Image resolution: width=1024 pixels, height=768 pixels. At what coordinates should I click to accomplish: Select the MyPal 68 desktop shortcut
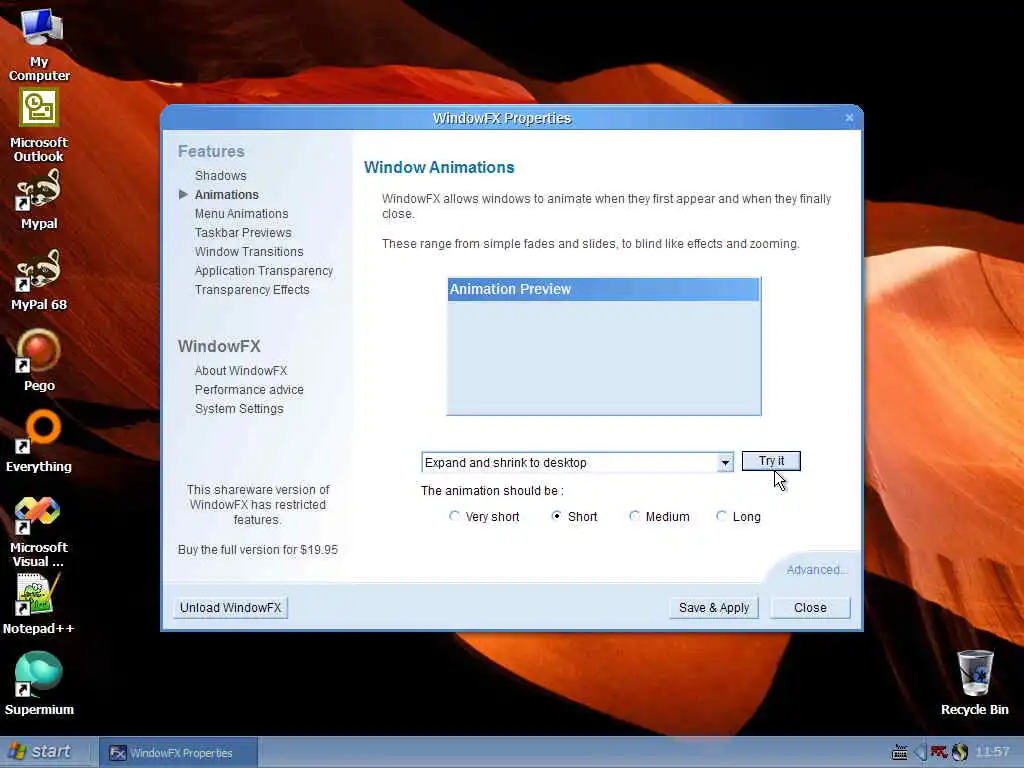tap(39, 281)
